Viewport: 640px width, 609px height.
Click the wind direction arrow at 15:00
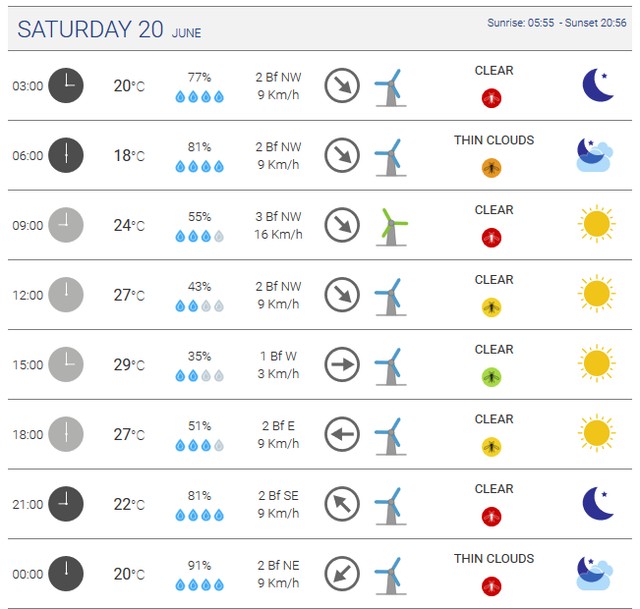[x=342, y=364]
